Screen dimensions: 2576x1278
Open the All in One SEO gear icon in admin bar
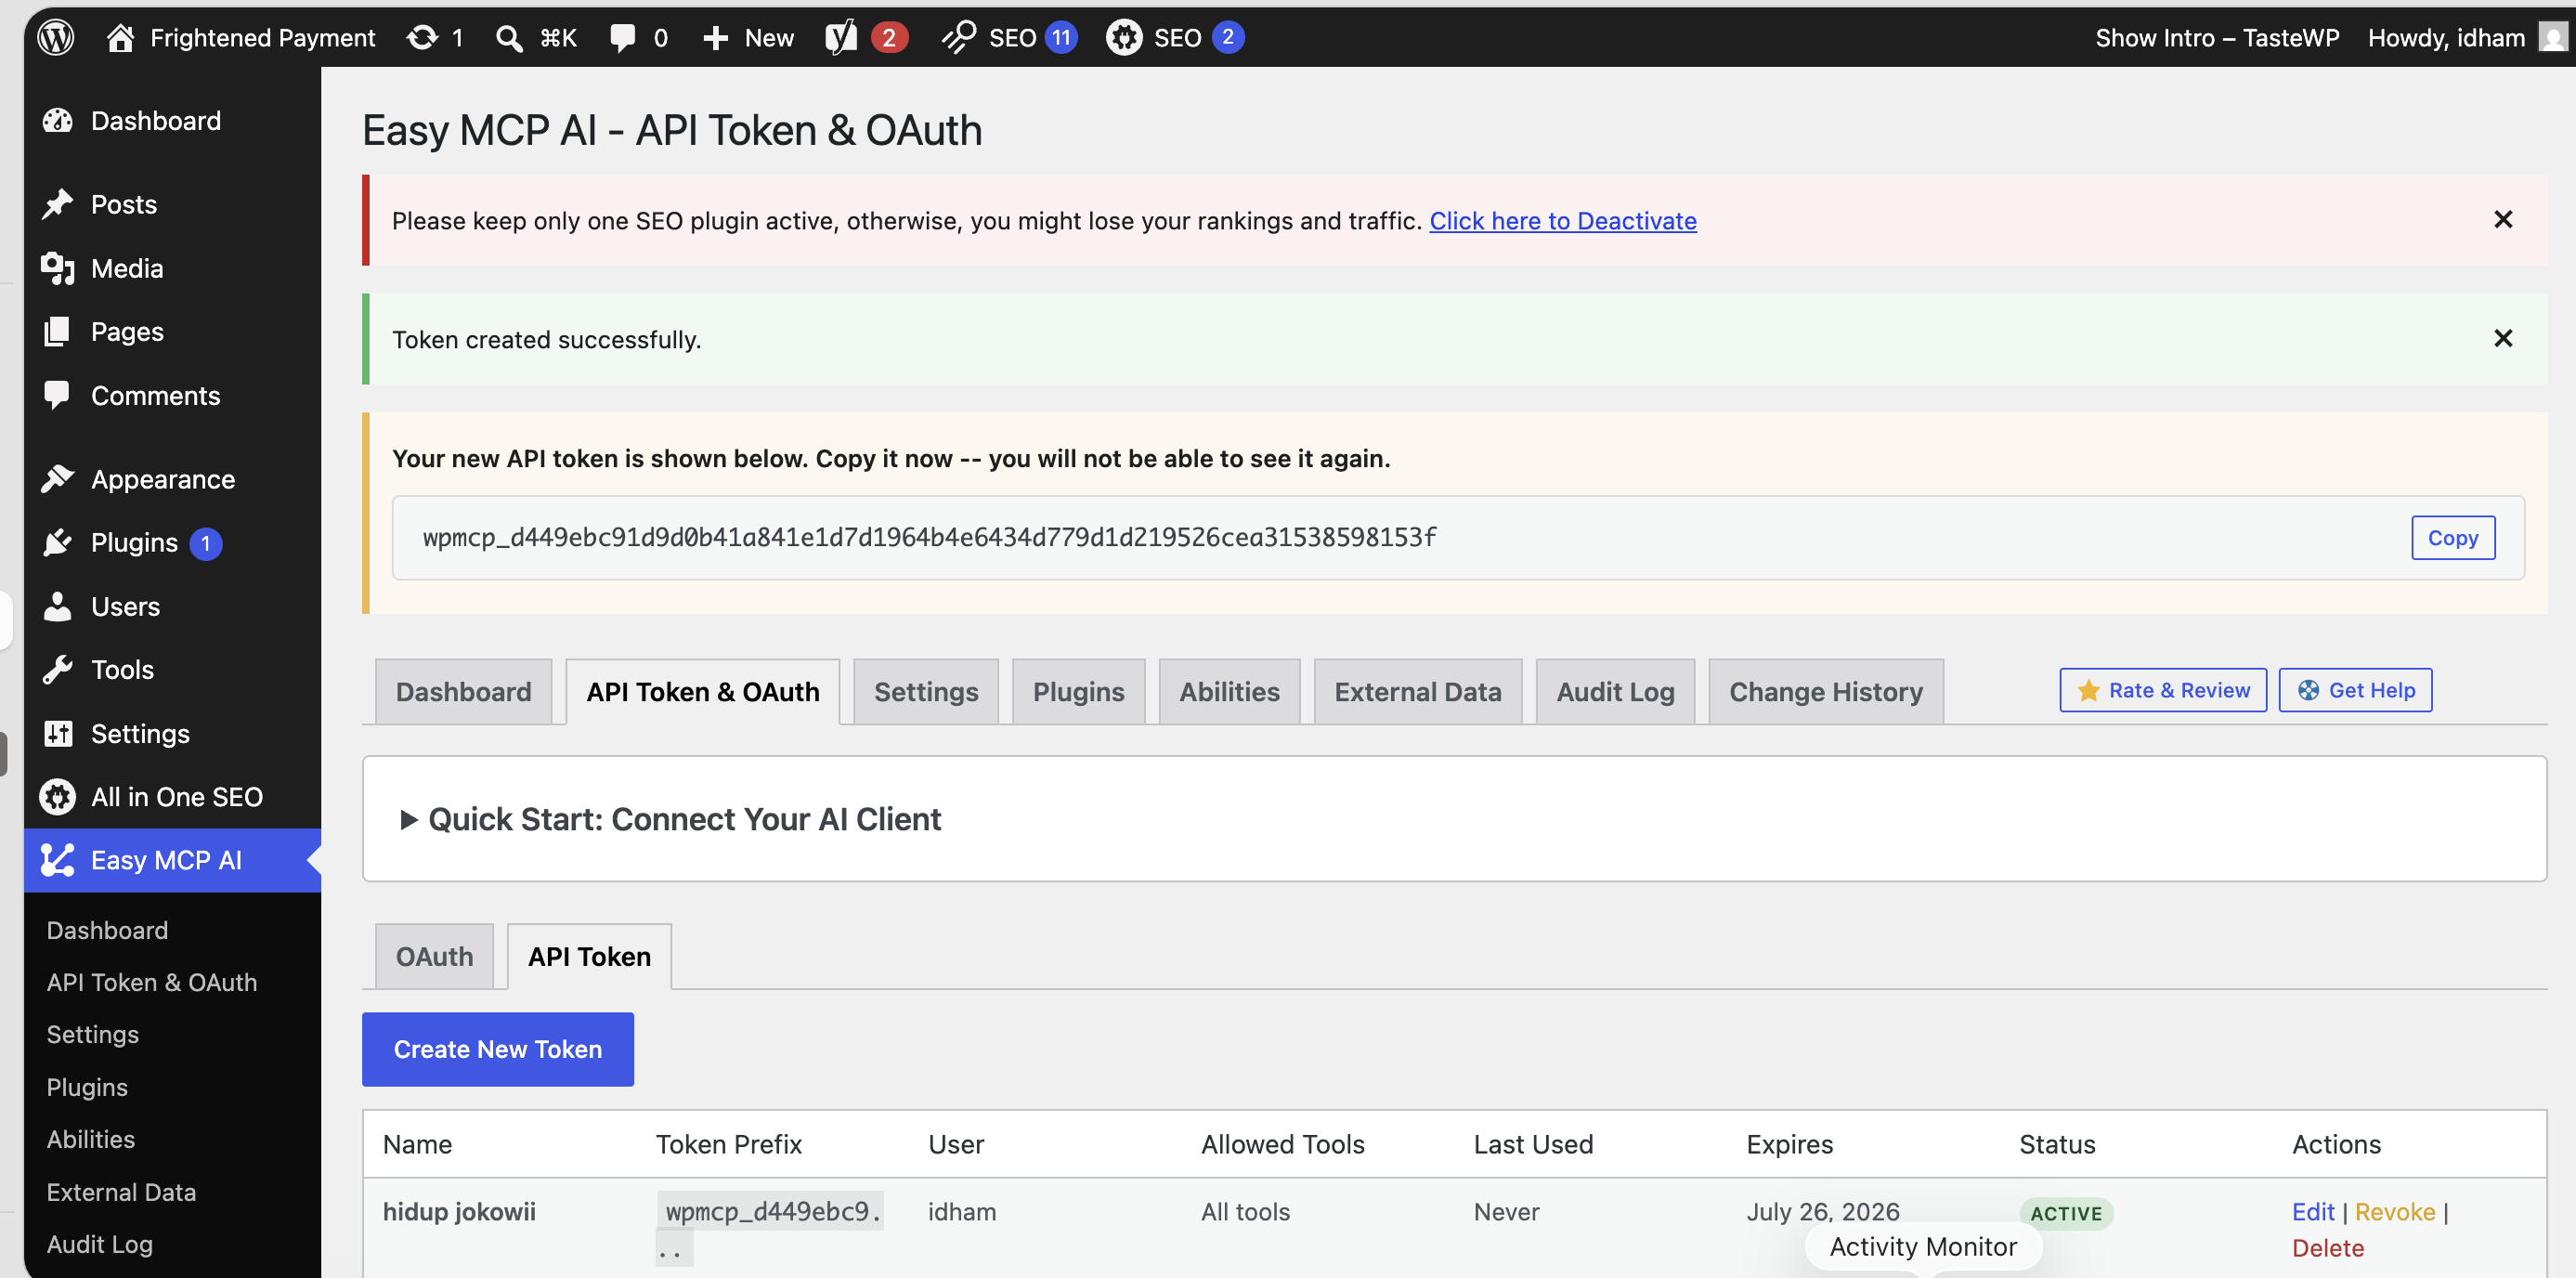[x=1124, y=37]
